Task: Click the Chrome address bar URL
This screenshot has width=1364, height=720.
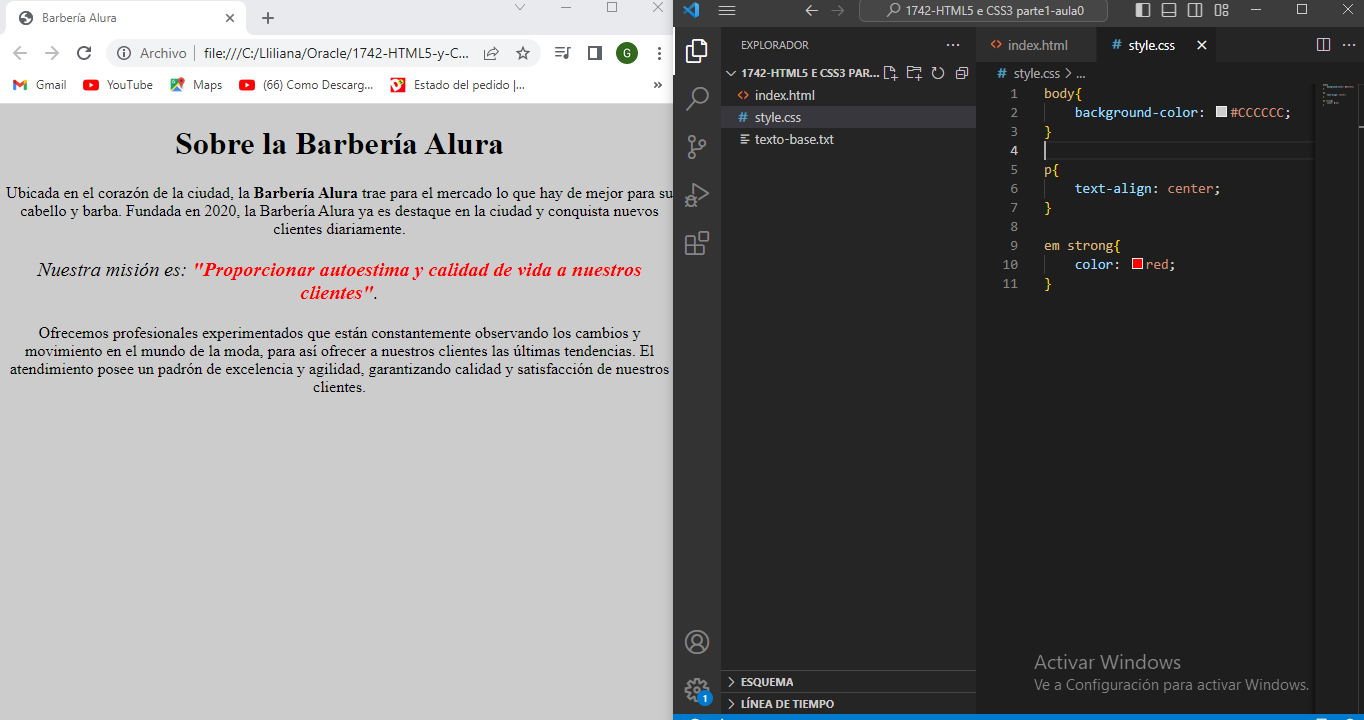Action: [336, 53]
